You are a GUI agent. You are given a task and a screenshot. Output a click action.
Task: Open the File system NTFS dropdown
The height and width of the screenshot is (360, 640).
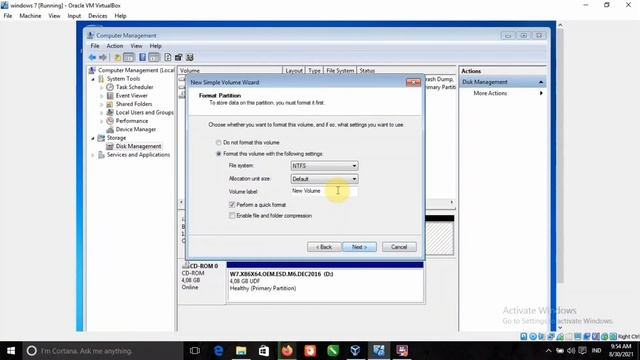point(324,166)
